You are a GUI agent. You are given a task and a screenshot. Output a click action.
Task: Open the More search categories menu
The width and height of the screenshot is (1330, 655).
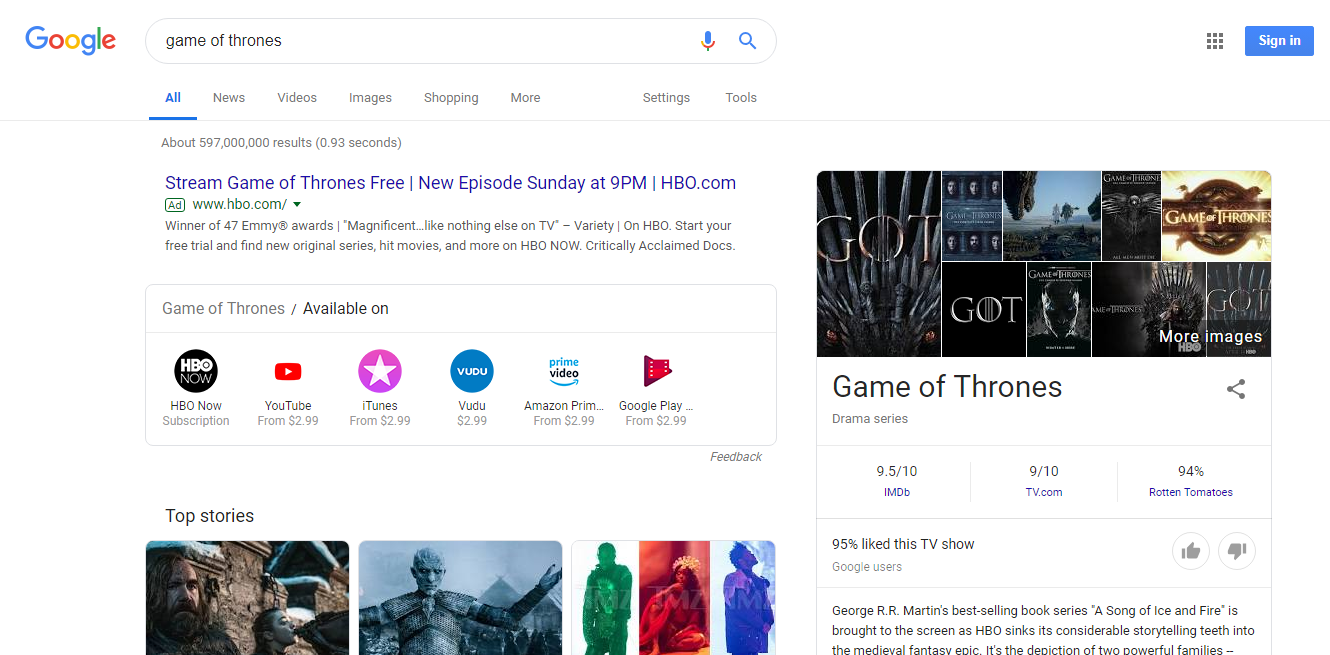click(525, 98)
